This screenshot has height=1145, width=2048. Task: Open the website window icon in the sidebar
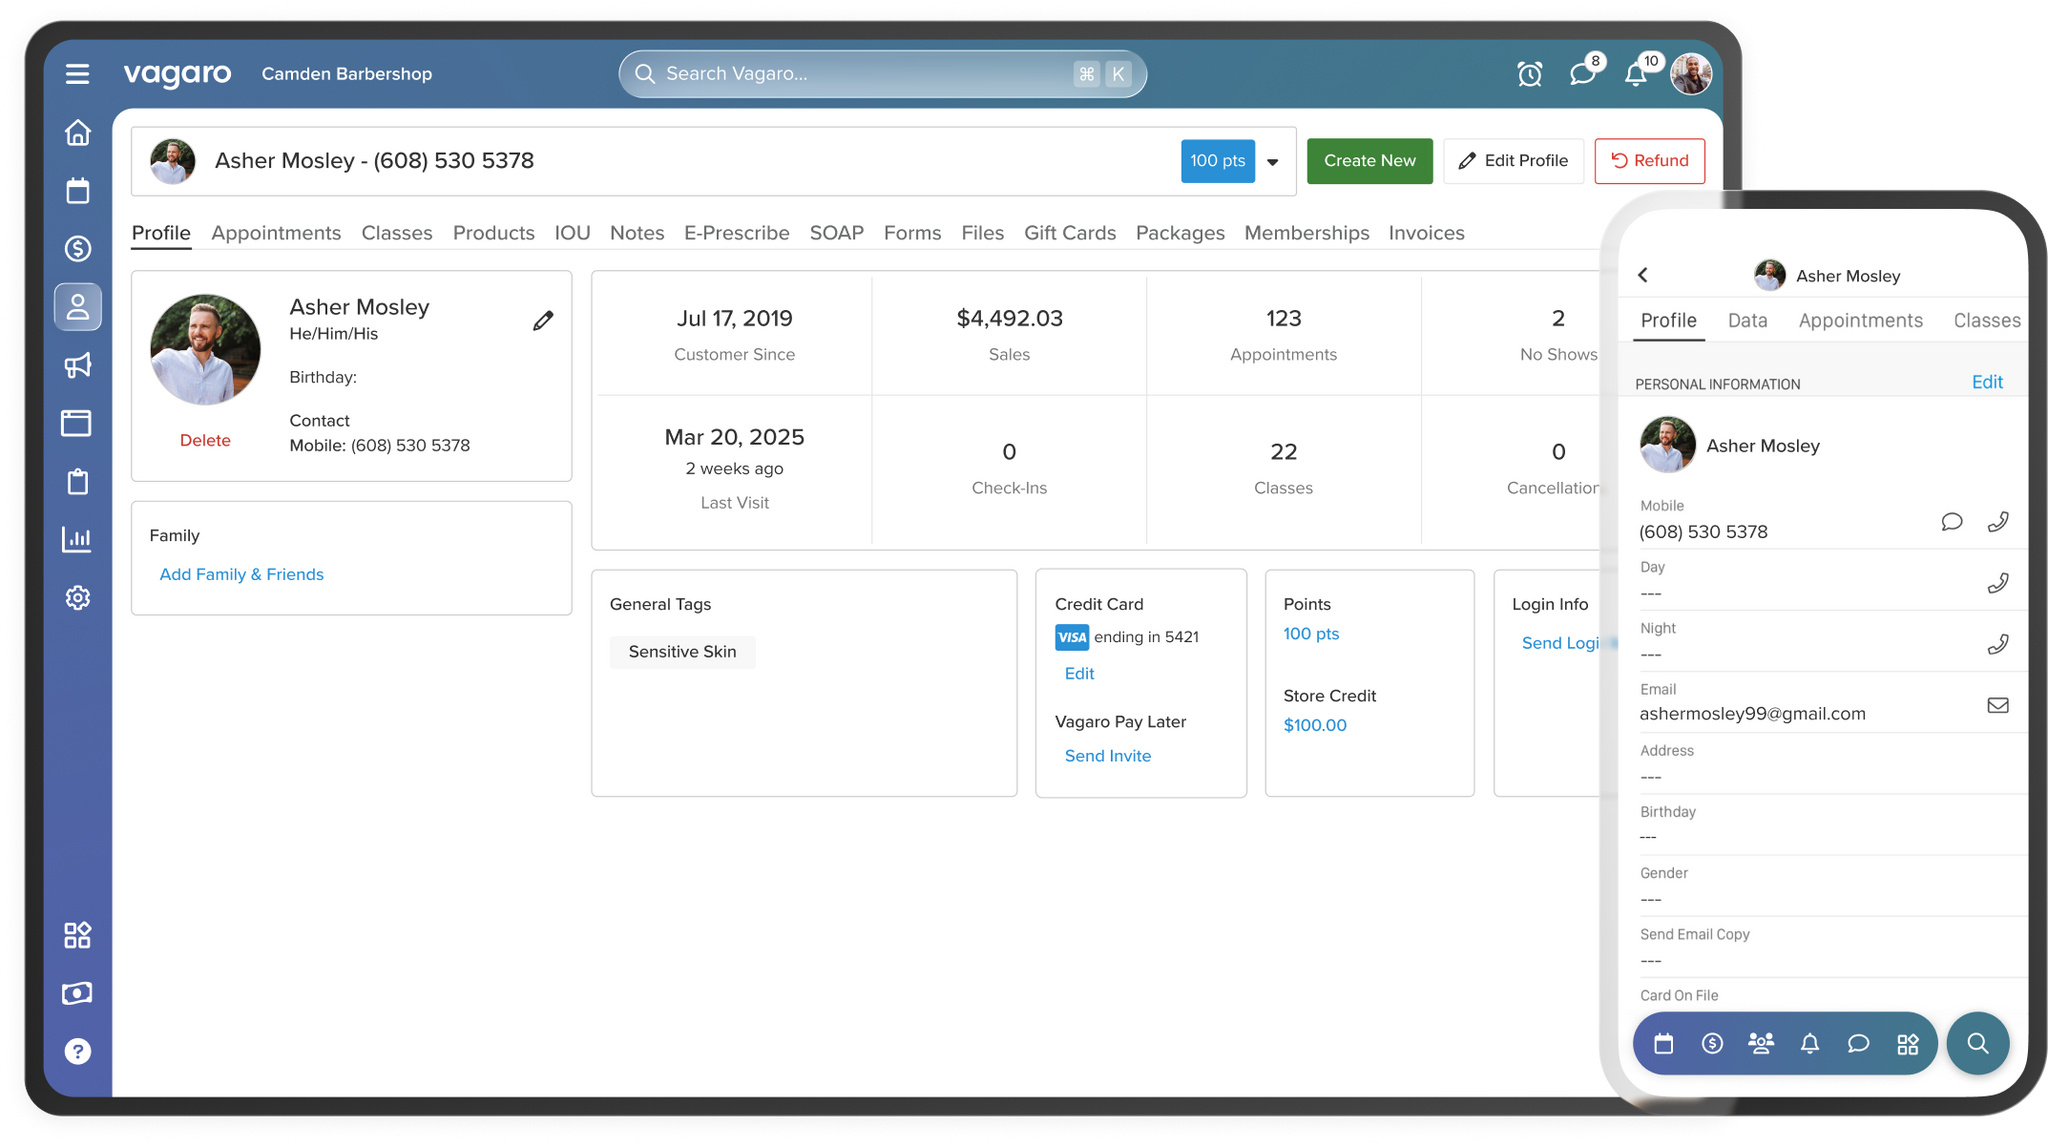coord(77,423)
